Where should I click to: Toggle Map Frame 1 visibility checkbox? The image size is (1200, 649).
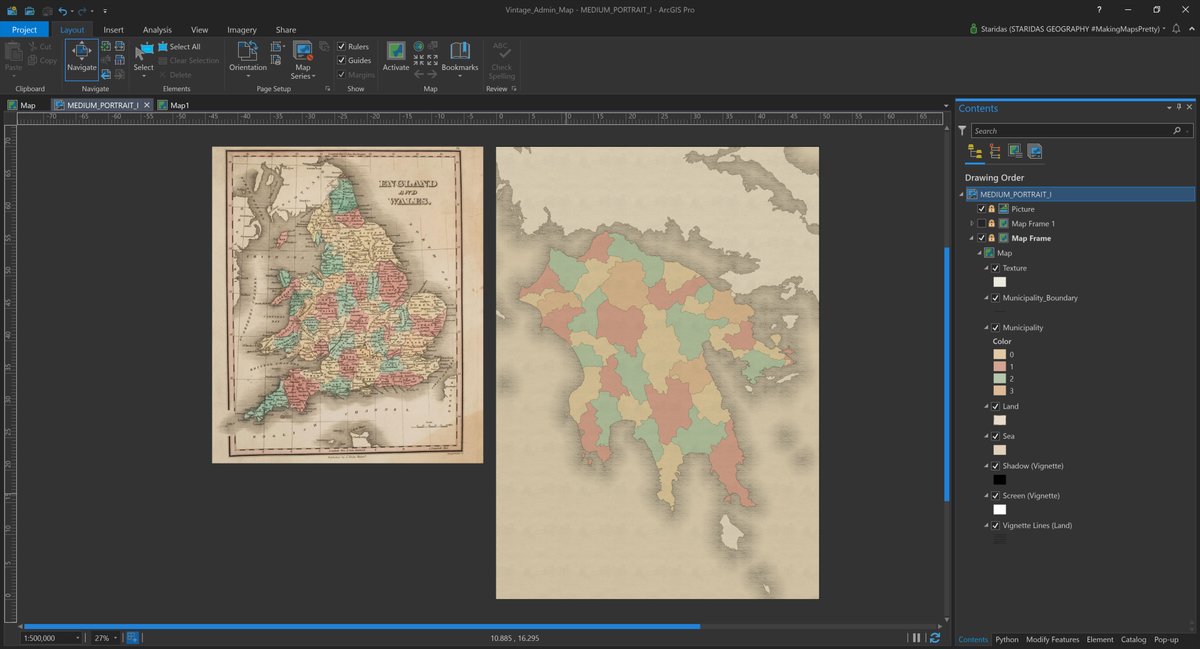(x=981, y=224)
